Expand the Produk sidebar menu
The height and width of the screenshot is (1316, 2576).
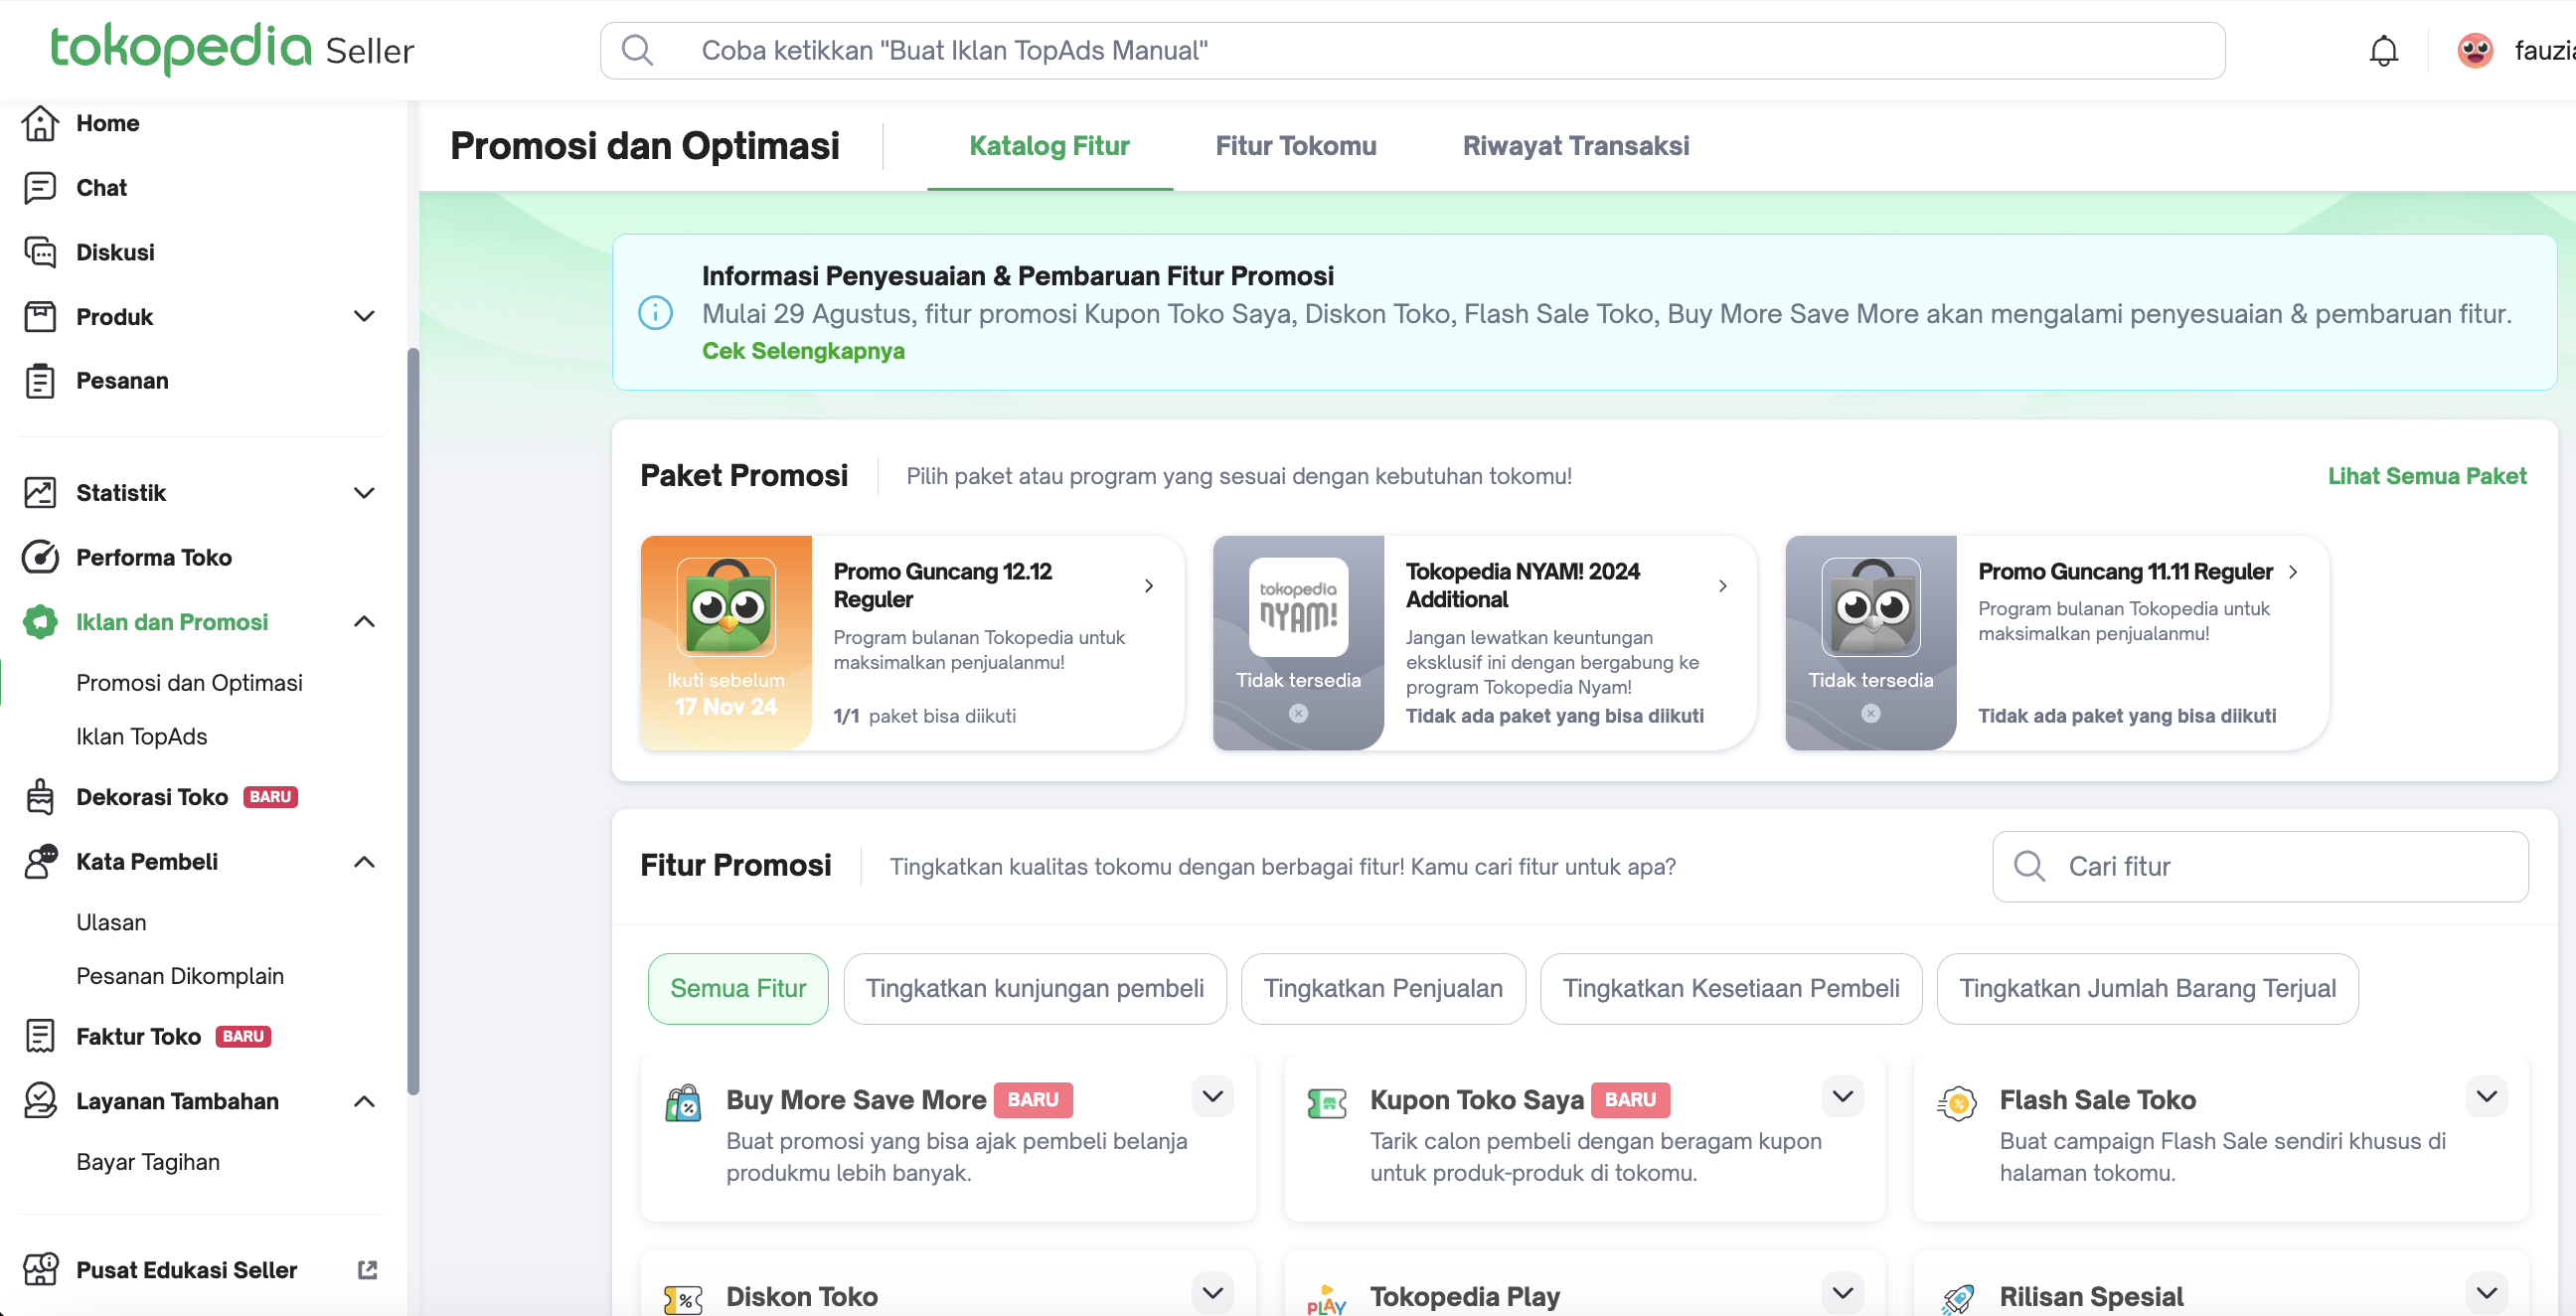coord(364,316)
